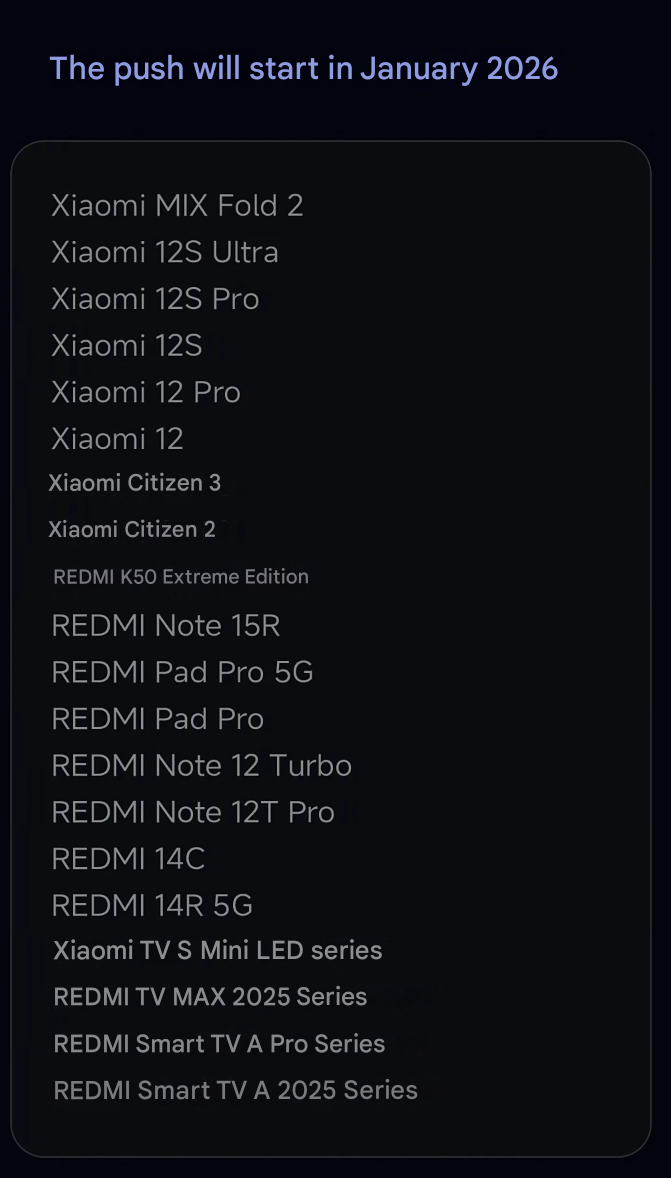Screen dimensions: 671x1178
Task: Click Xiaomi Citizen 2 in the list
Action: (x=132, y=530)
